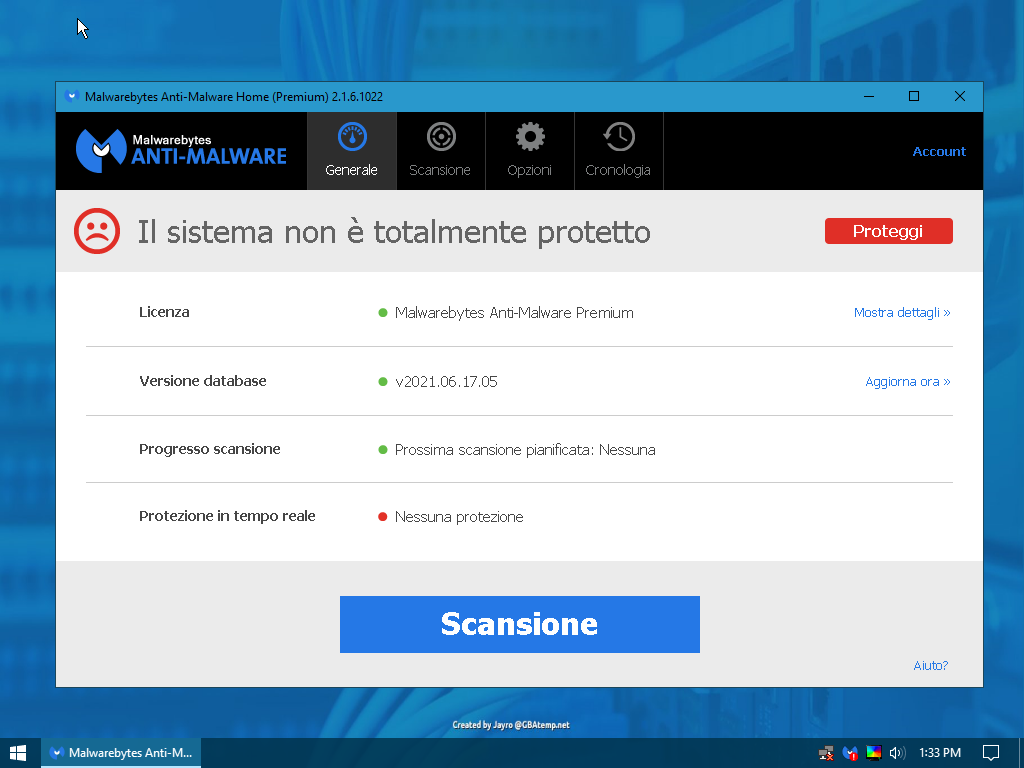Open the Opzioni settings tab
The image size is (1024, 768).
pos(530,151)
